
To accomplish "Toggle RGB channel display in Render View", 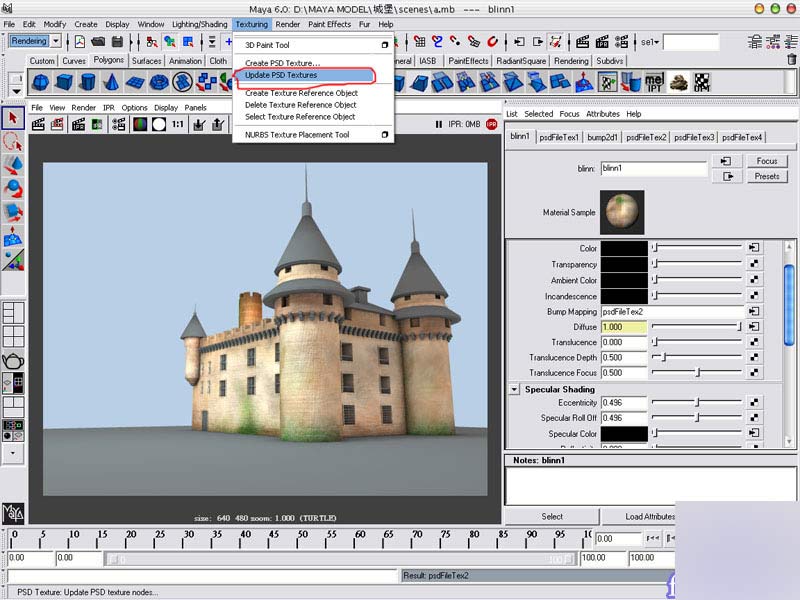I will click(140, 124).
